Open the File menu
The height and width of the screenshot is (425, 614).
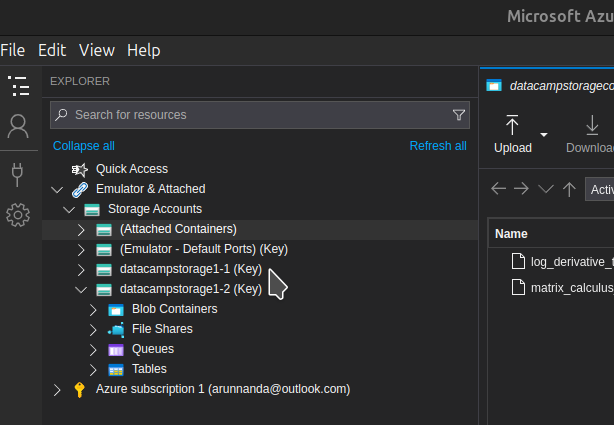click(13, 50)
